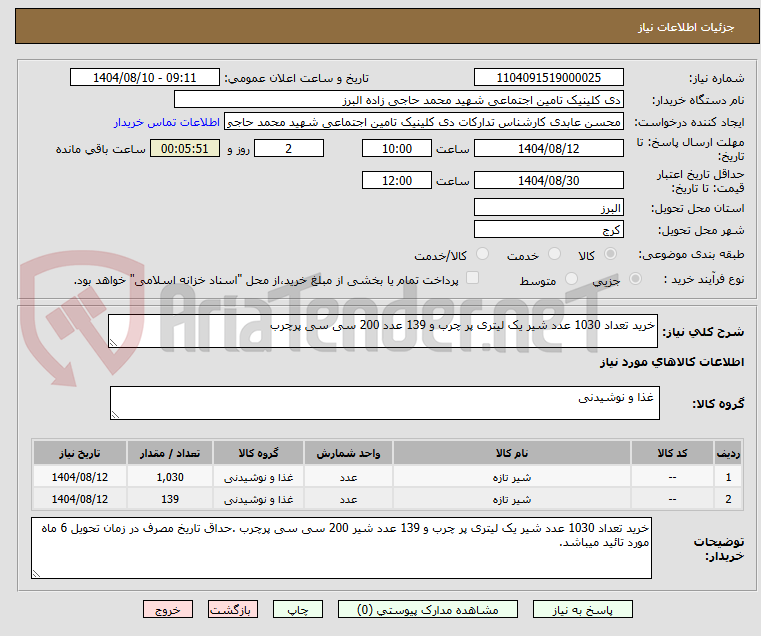Click date 1404/08/12 in row 1
761x636 pixels.
(x=80, y=477)
